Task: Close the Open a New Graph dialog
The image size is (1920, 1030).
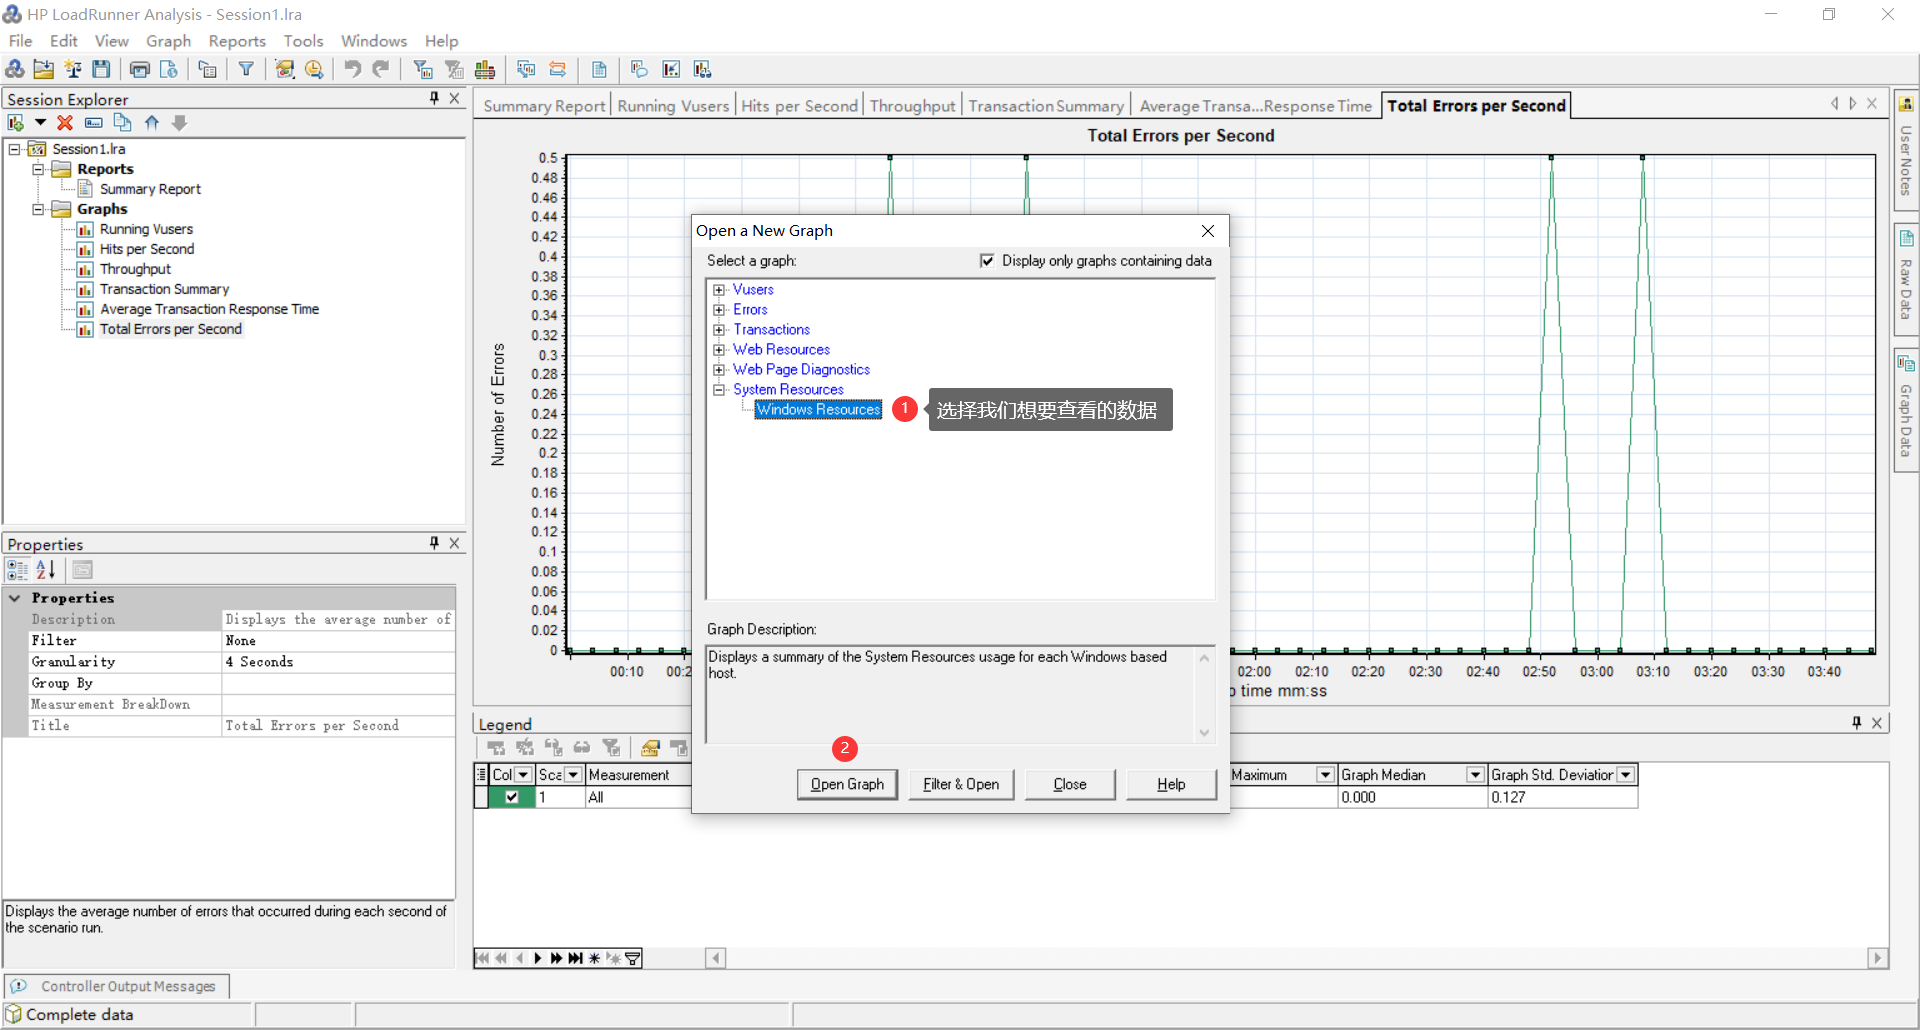Action: 1208,231
